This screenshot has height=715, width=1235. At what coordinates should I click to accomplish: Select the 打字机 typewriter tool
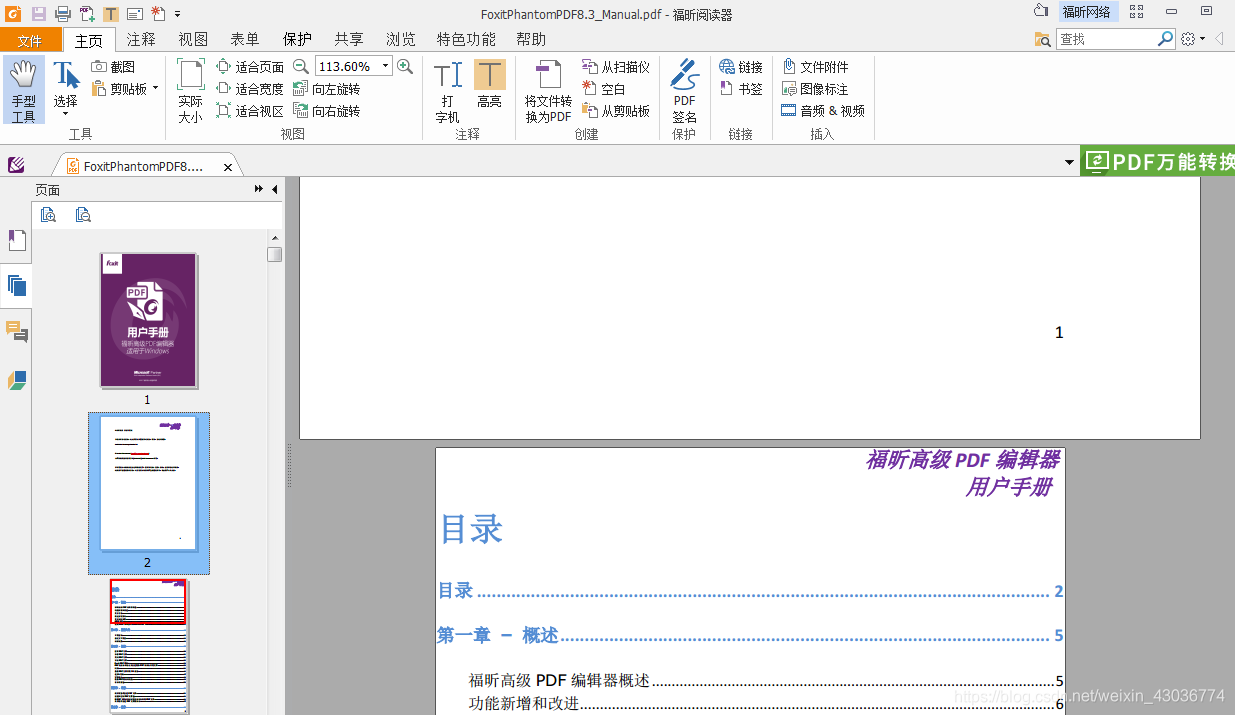[447, 90]
